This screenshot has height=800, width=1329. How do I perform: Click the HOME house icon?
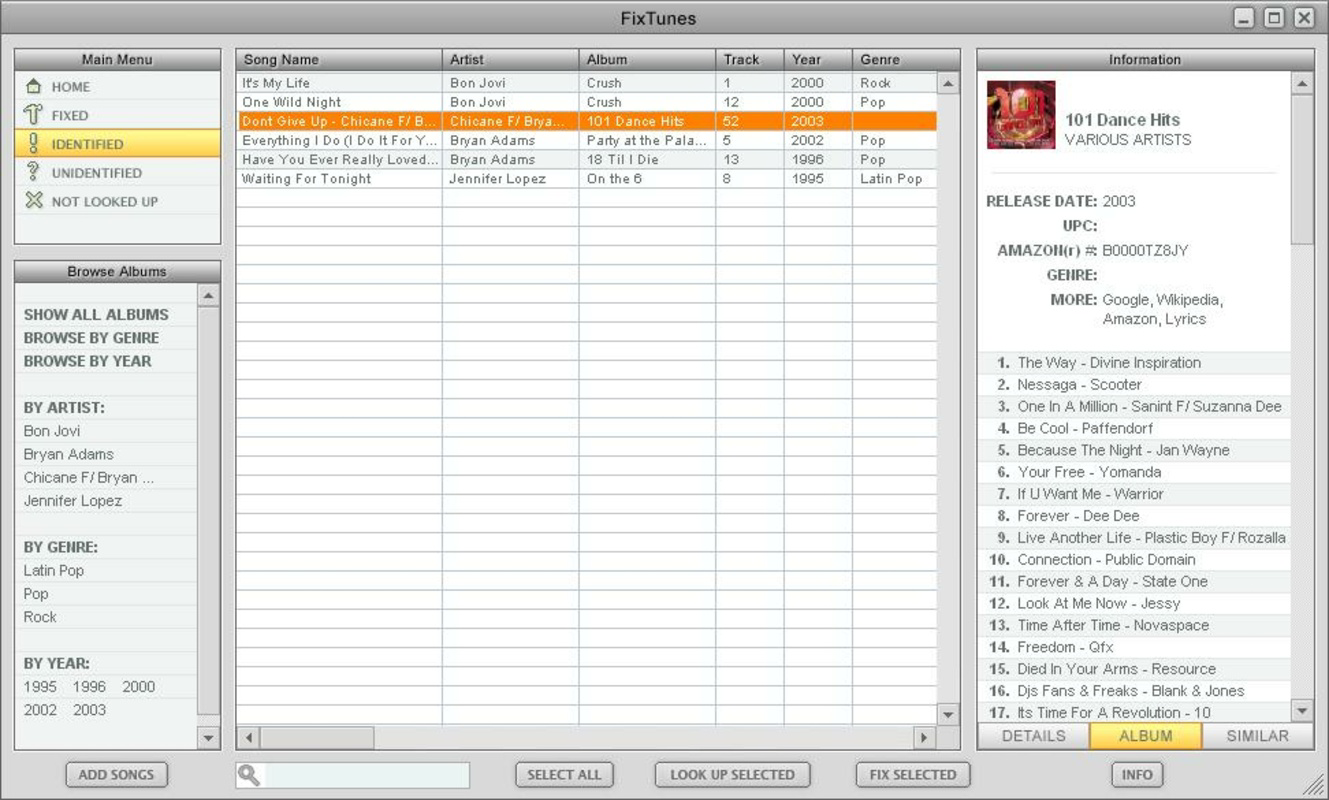[34, 87]
